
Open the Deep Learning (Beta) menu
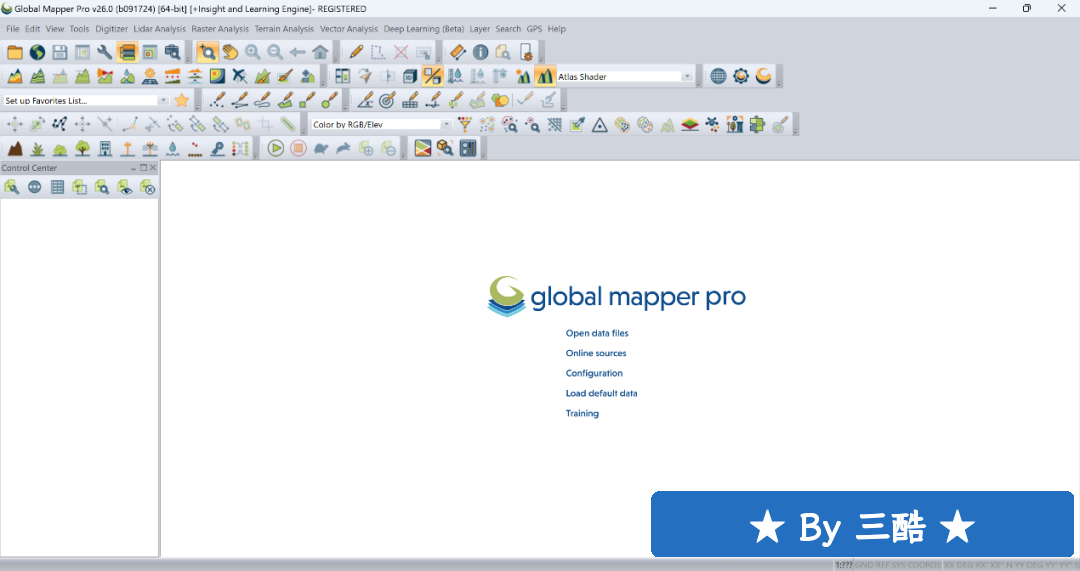tap(424, 29)
